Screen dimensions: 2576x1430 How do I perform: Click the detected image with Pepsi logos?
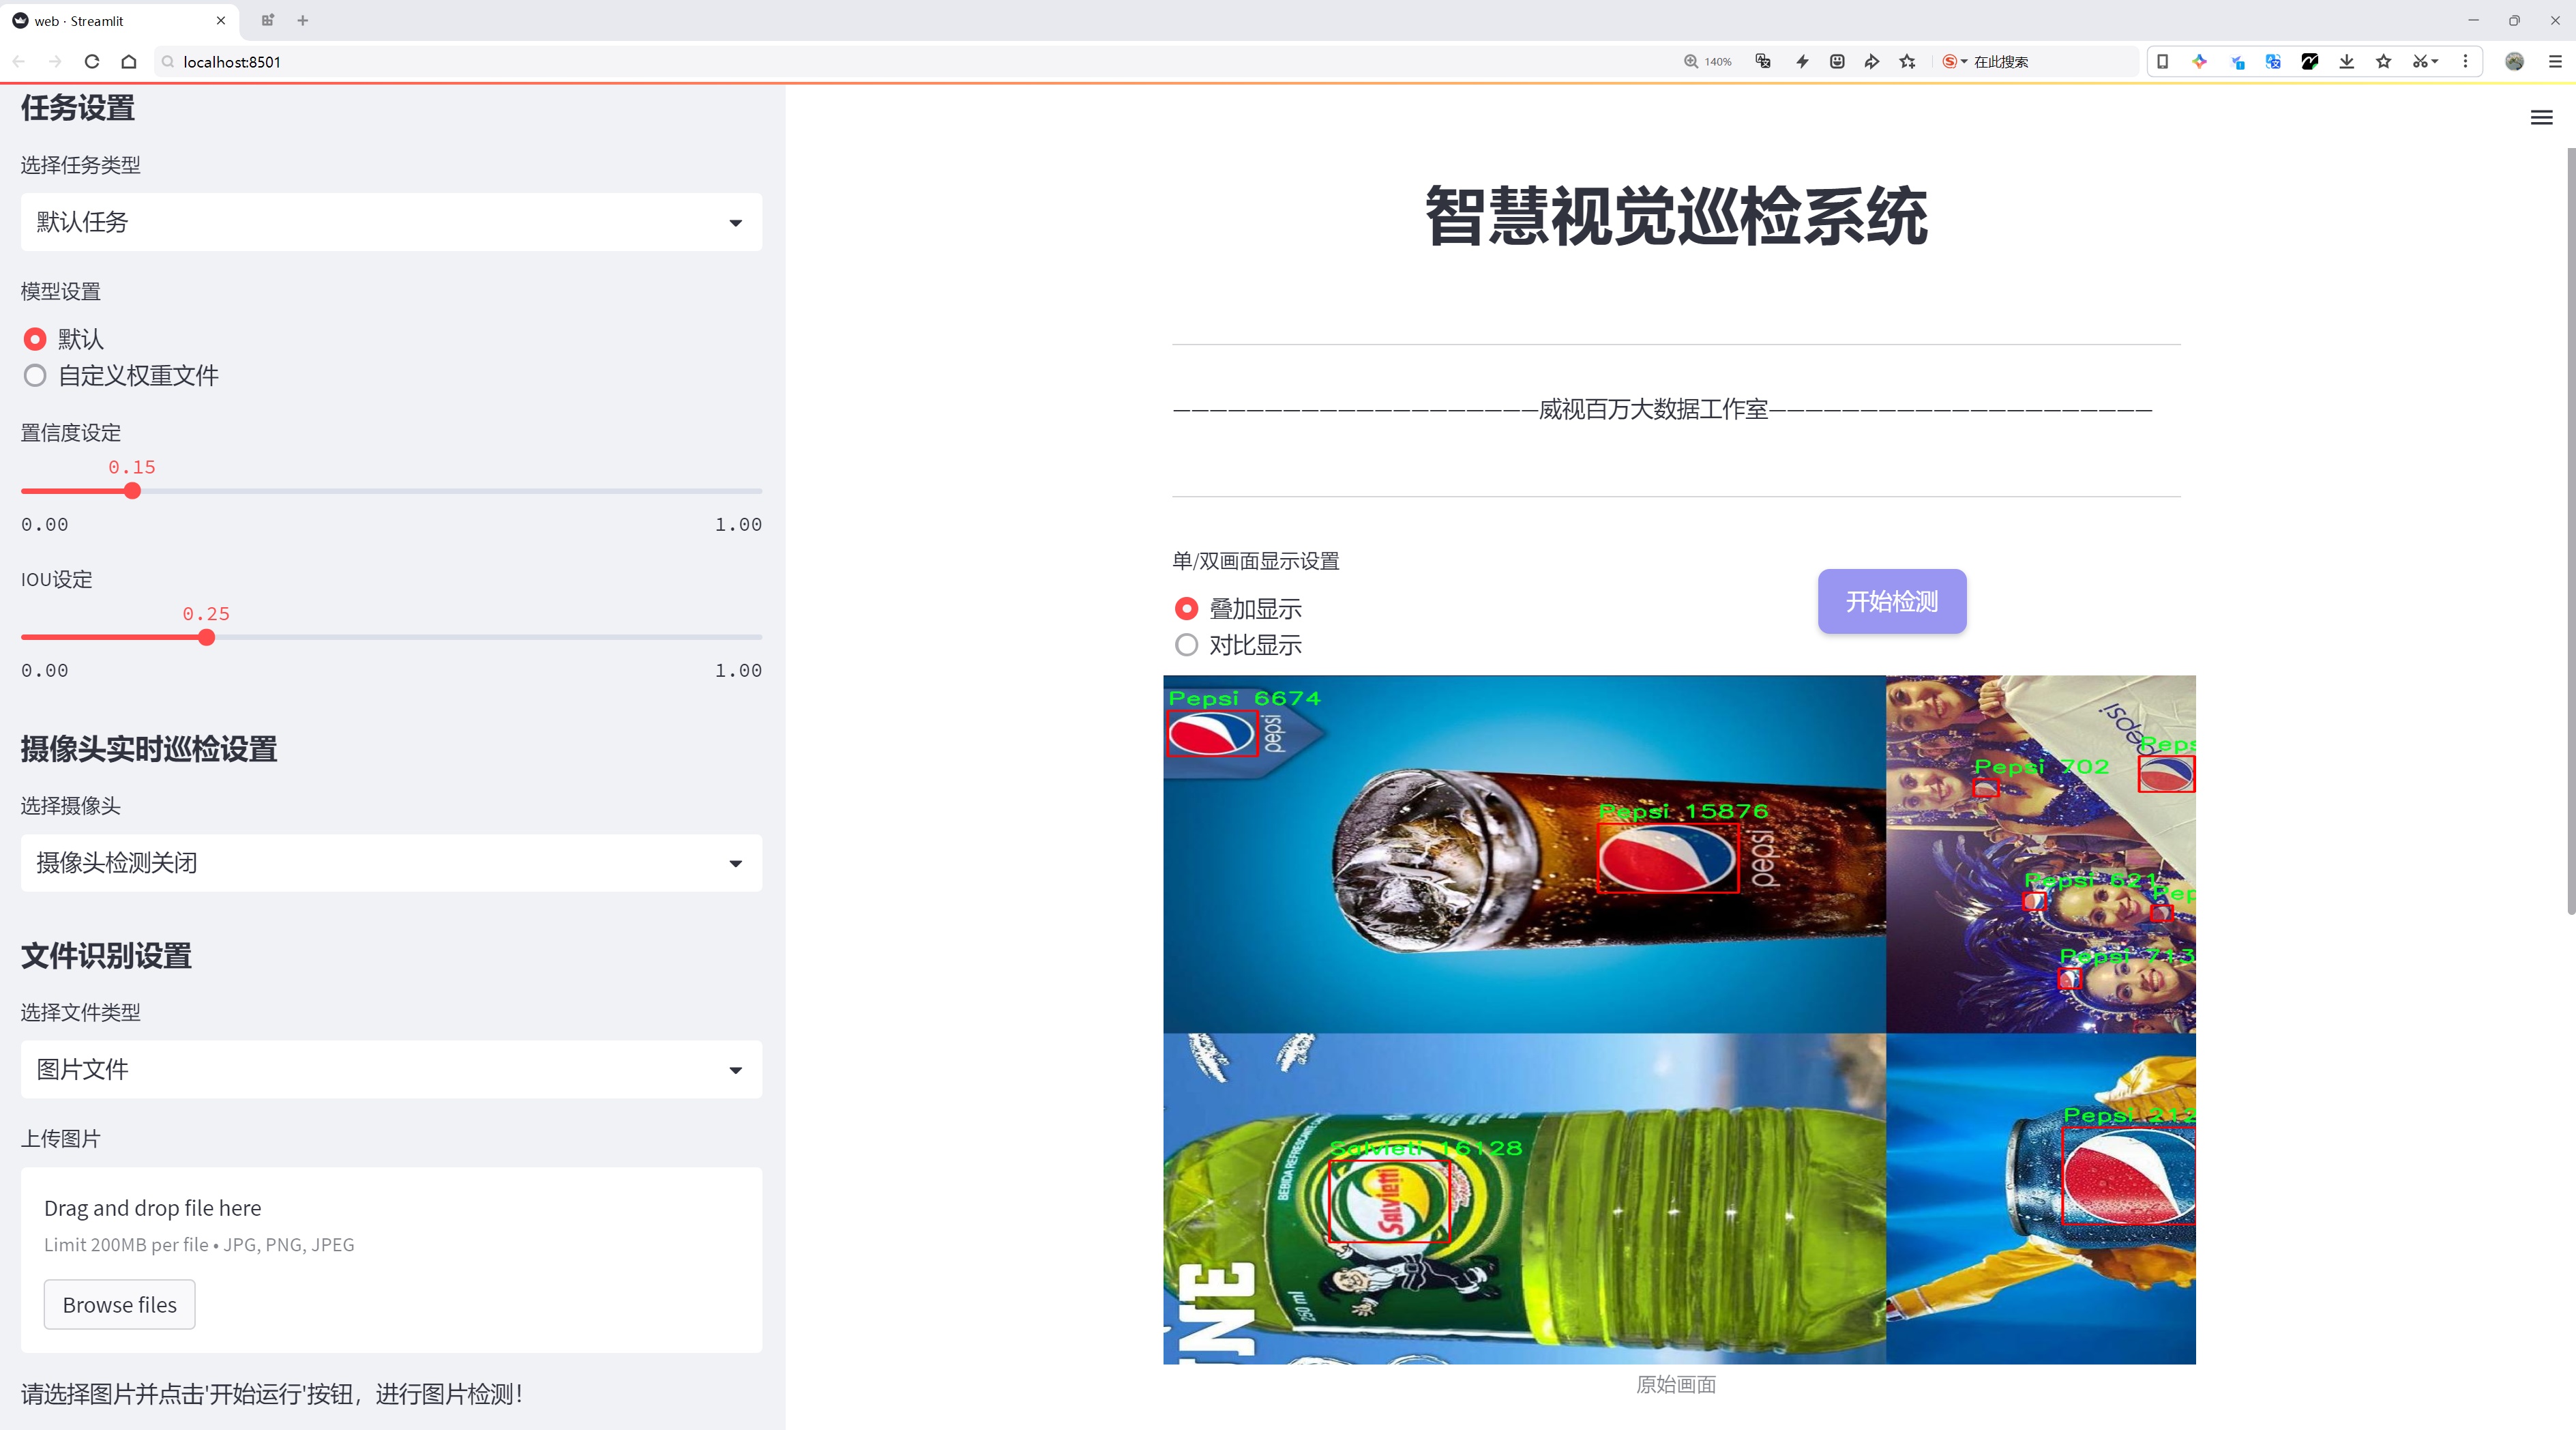pos(1679,1020)
